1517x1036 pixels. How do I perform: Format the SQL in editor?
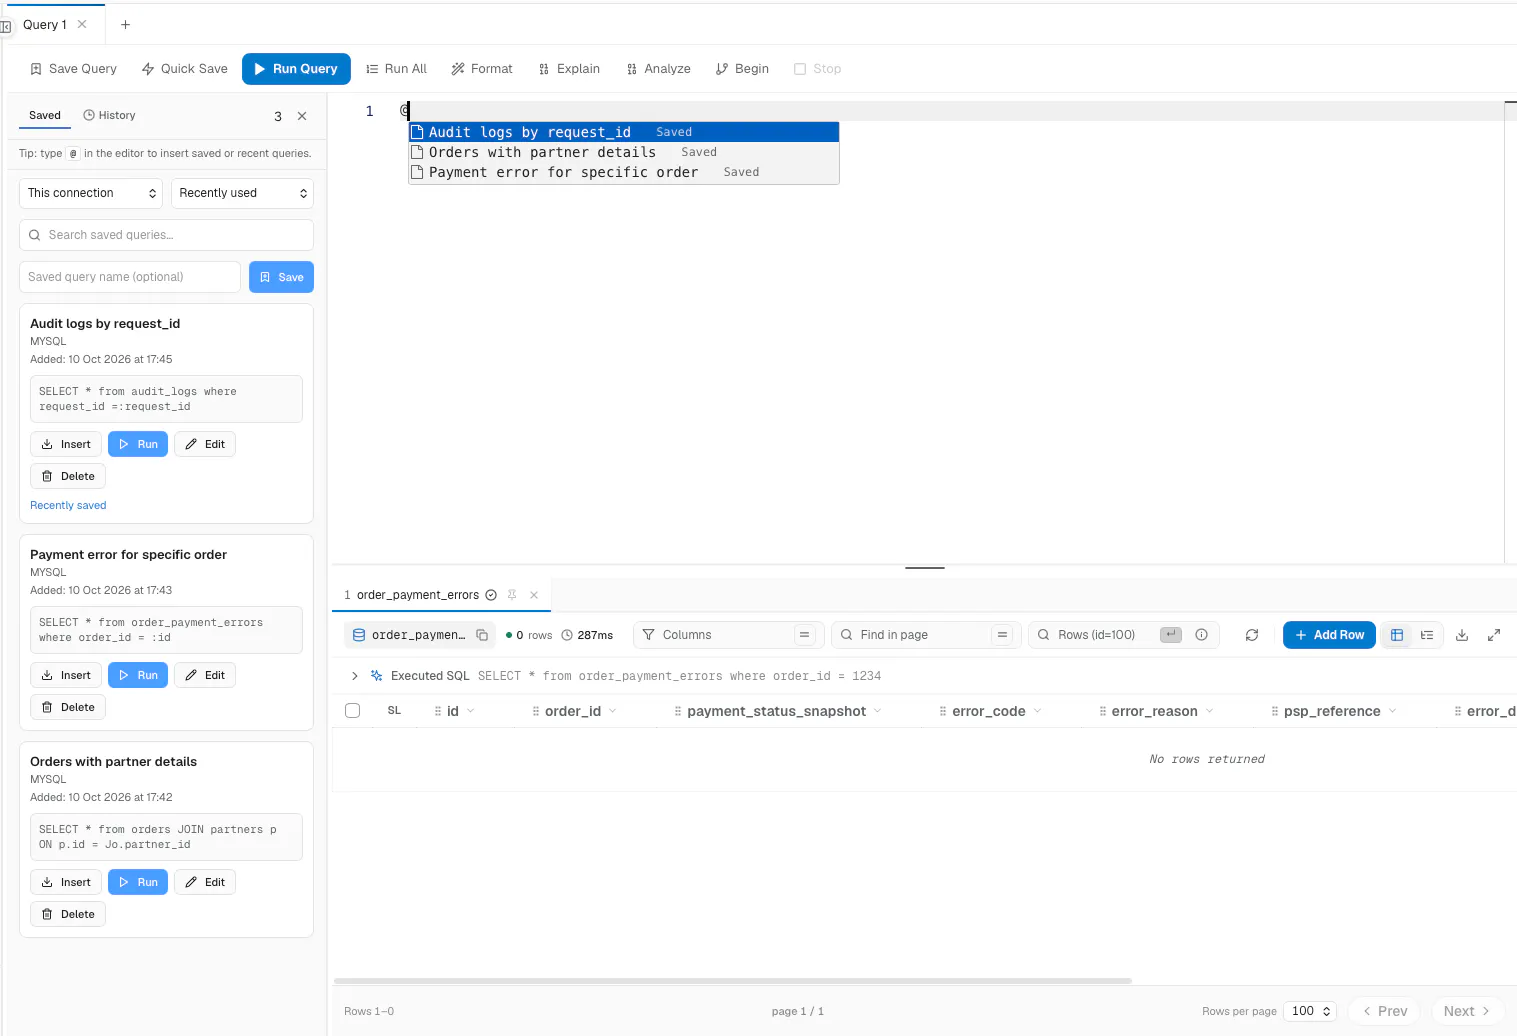click(x=482, y=69)
